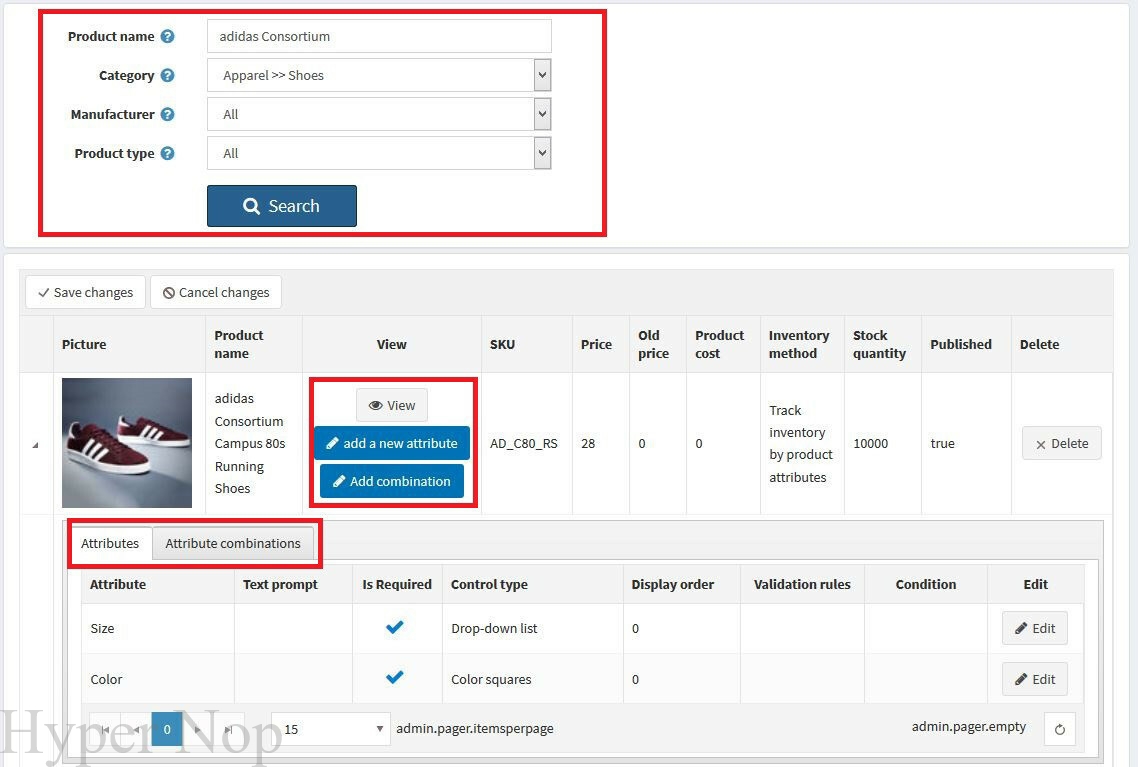Open the Manufacturer dropdown

(x=379, y=115)
